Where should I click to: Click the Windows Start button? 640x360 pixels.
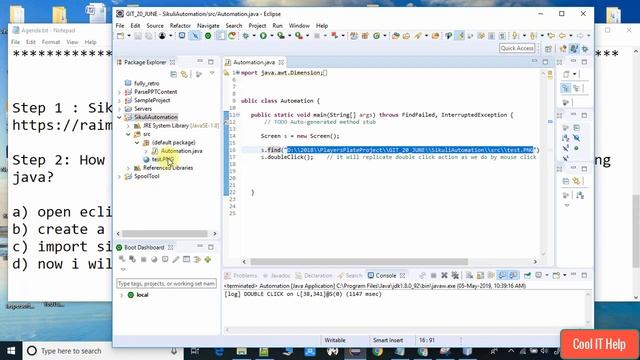[11, 351]
